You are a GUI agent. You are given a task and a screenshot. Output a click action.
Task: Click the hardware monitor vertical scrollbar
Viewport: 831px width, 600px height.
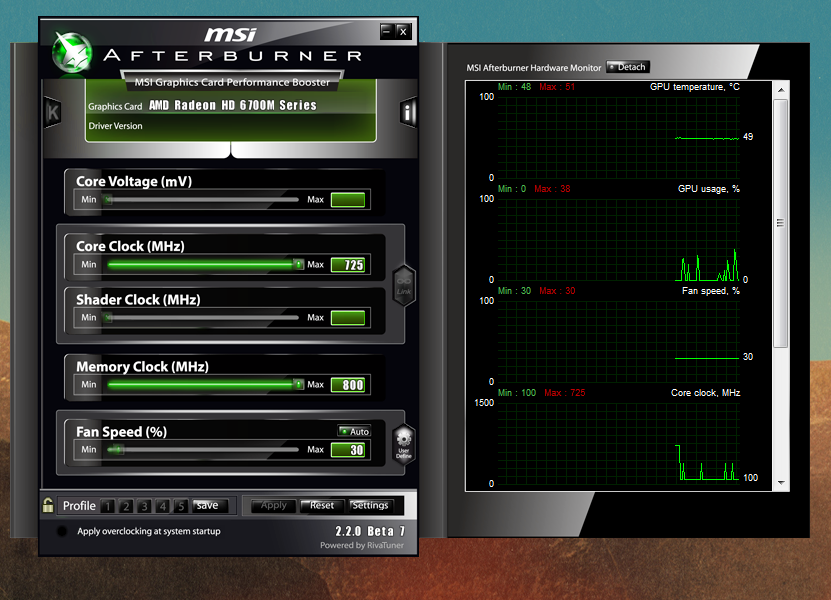pos(781,220)
